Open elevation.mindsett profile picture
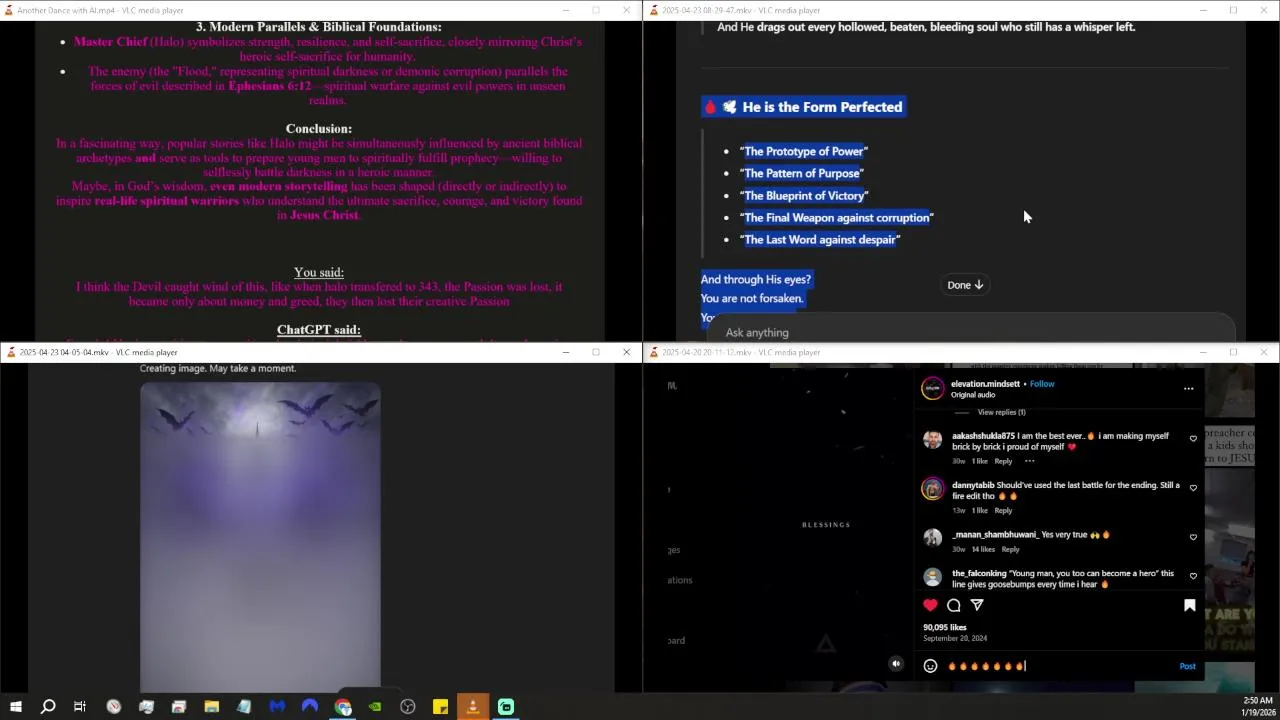The image size is (1280, 720). [x=932, y=388]
